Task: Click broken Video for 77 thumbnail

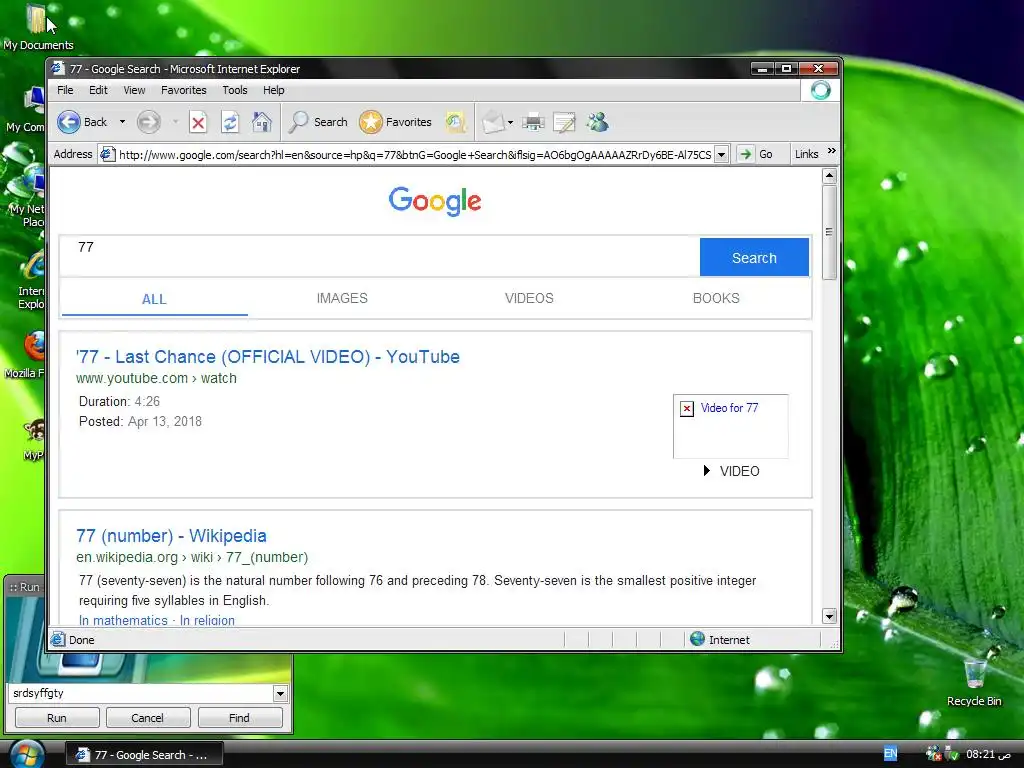Action: click(x=730, y=426)
